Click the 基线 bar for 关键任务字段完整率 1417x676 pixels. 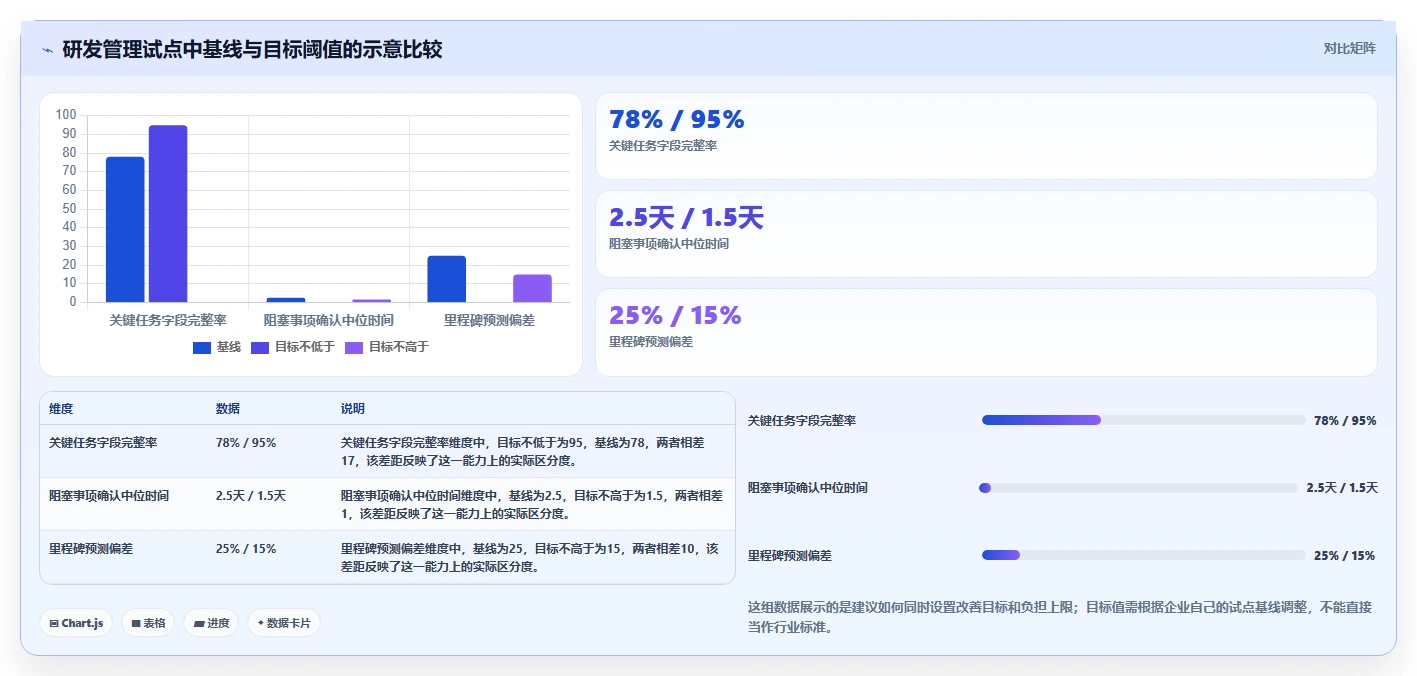click(x=125, y=229)
